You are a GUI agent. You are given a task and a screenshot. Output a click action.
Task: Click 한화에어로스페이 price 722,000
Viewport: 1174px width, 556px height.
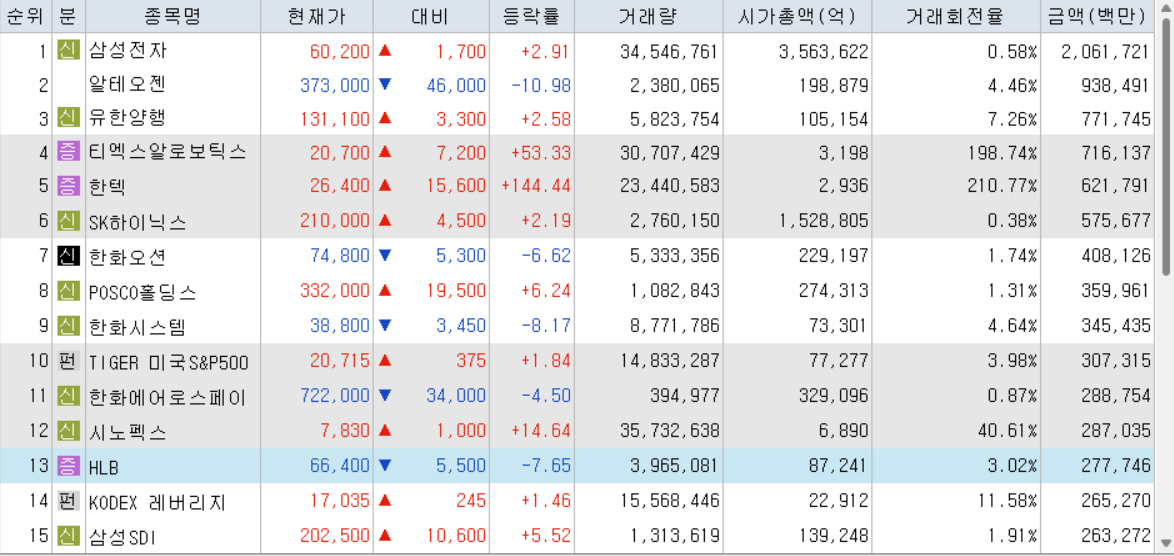click(x=335, y=395)
